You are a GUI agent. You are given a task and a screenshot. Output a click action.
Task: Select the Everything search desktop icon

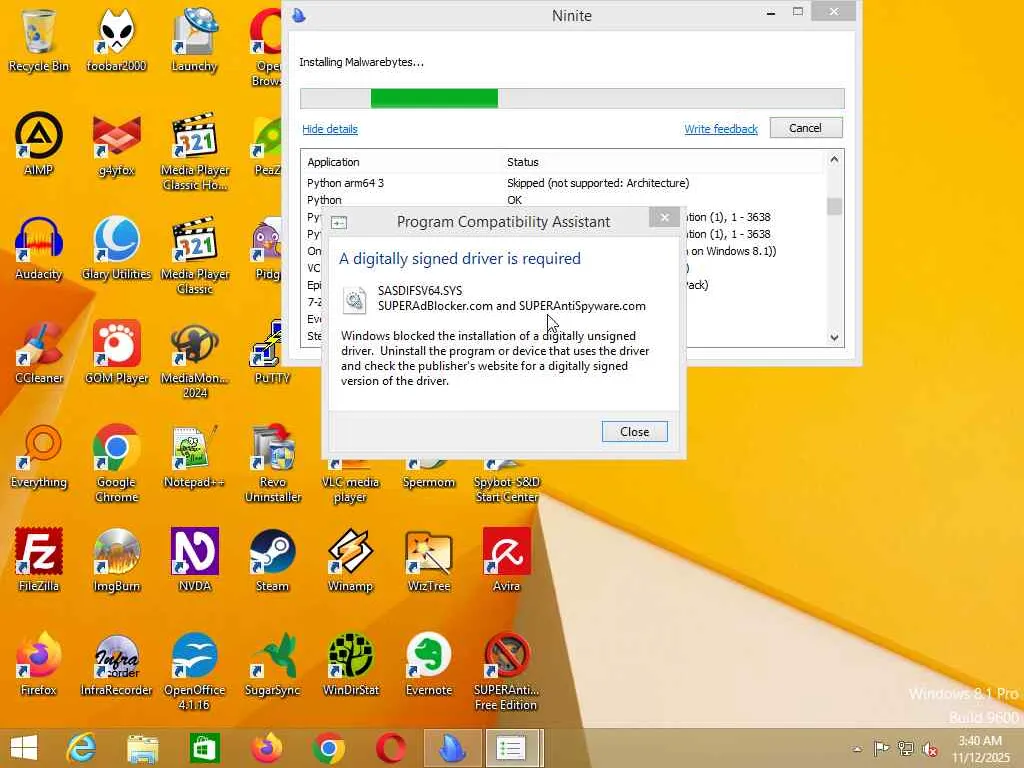tap(39, 456)
